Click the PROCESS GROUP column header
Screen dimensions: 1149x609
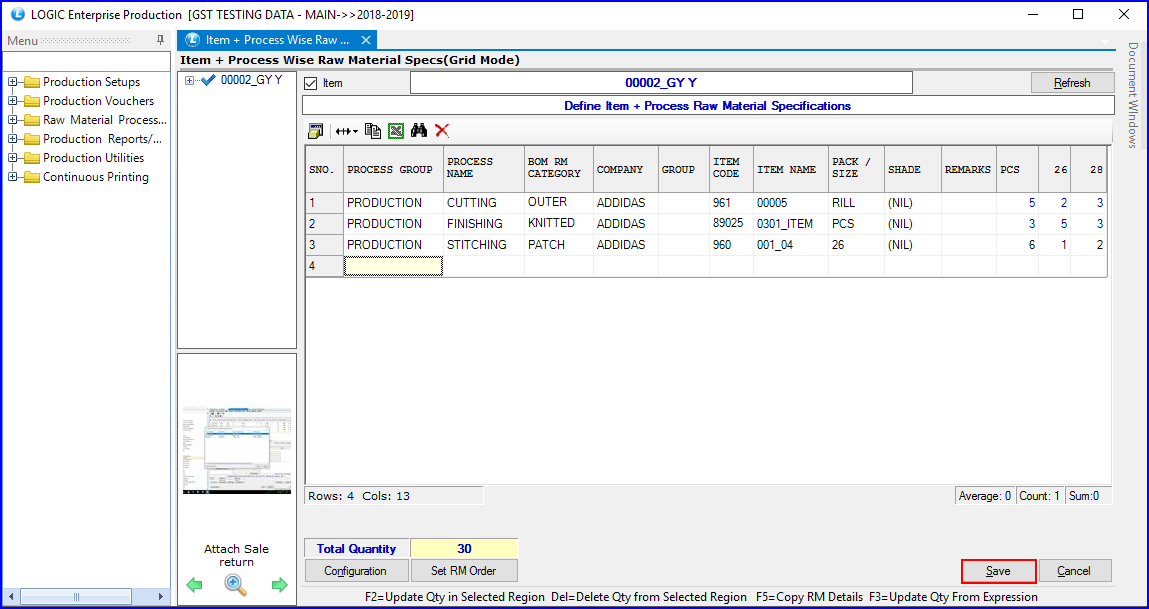[394, 169]
